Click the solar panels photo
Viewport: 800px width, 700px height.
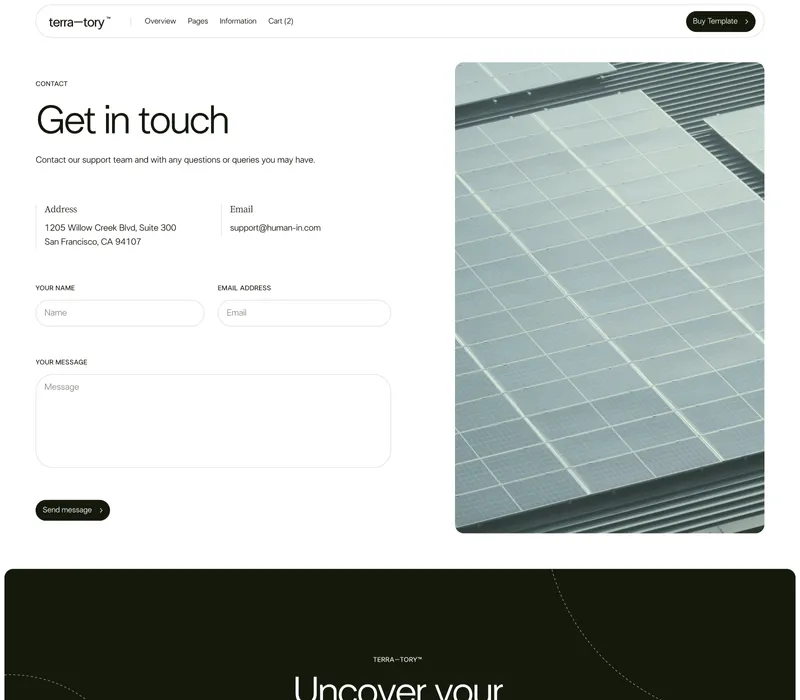(610, 297)
